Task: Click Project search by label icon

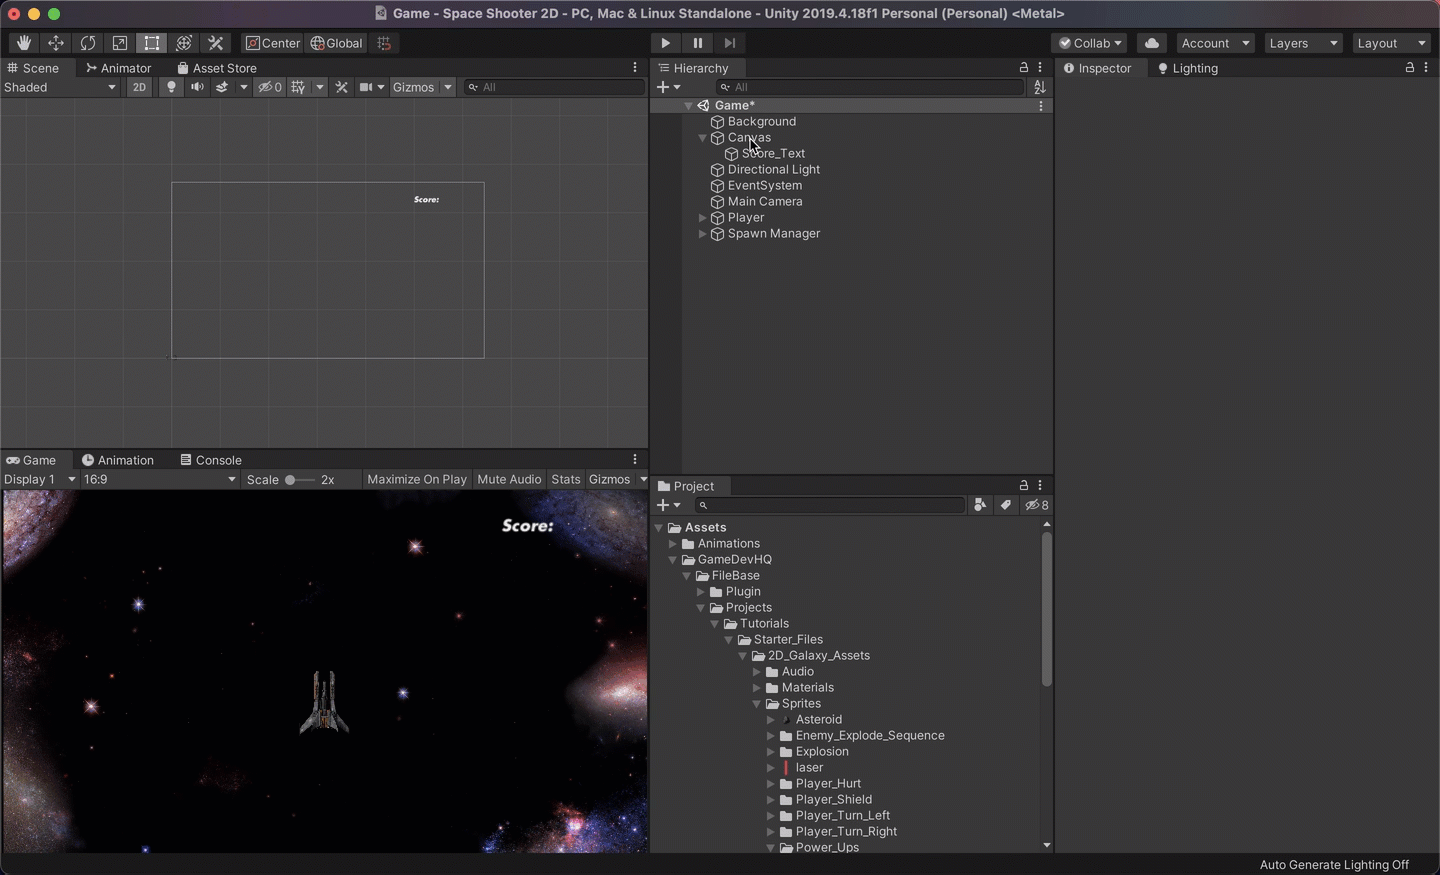Action: click(x=1006, y=505)
